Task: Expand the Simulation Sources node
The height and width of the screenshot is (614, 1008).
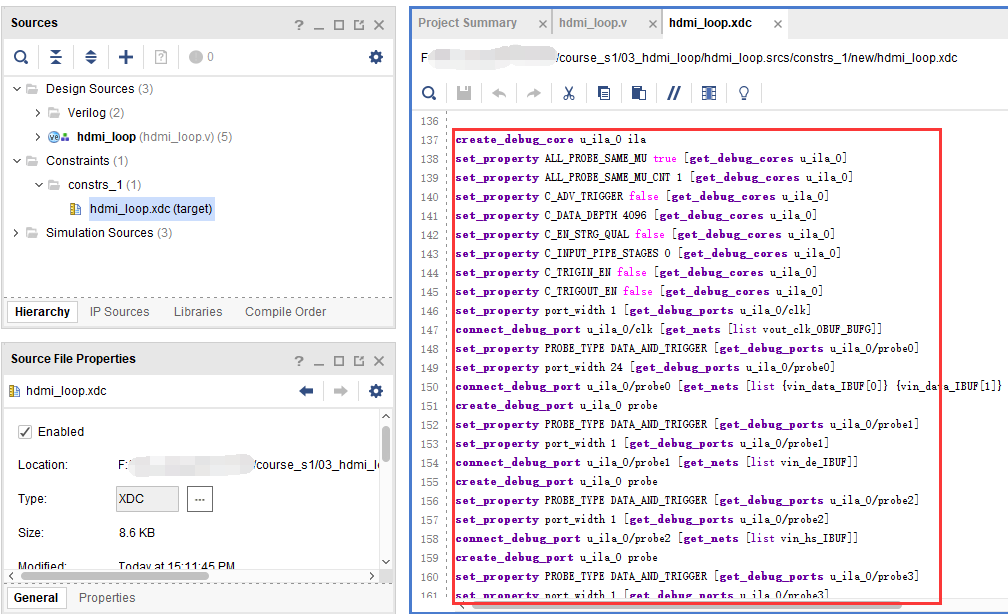Action: 17,233
